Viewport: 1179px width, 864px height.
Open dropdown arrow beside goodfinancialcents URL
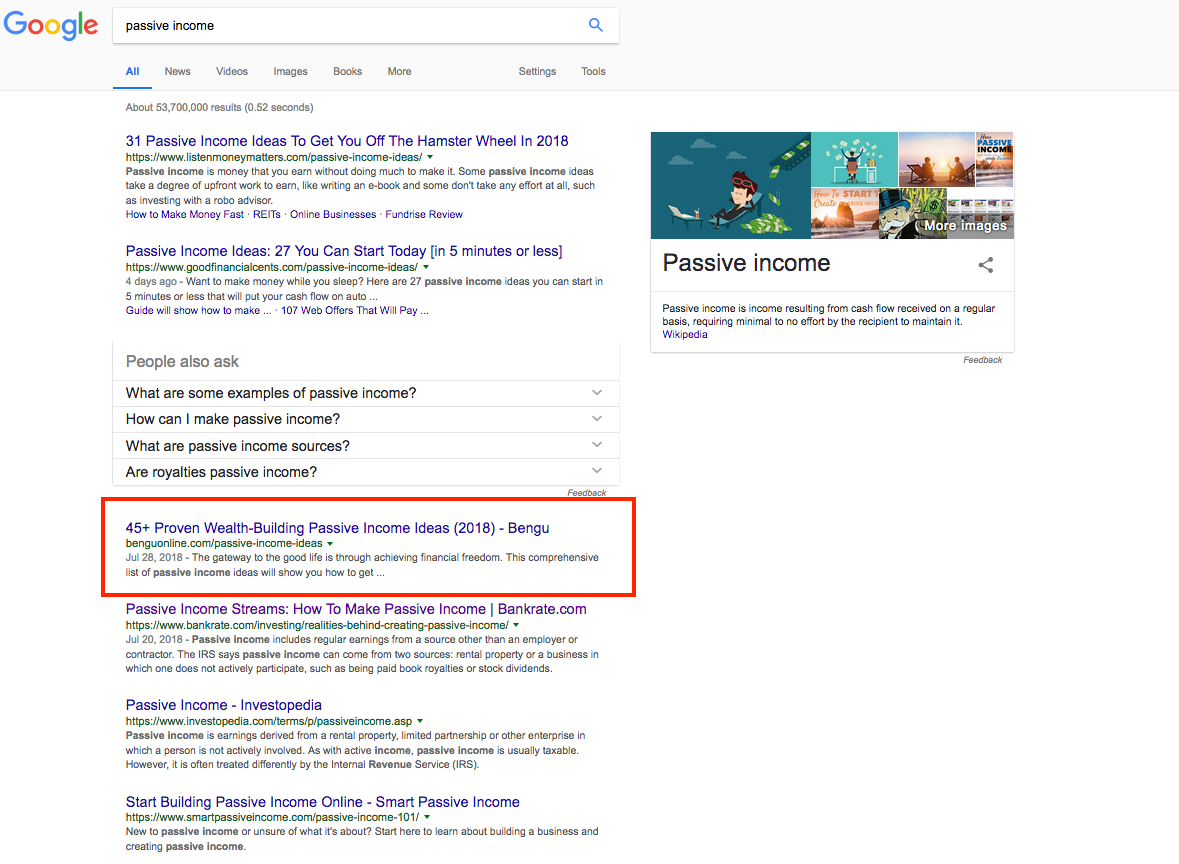click(426, 267)
